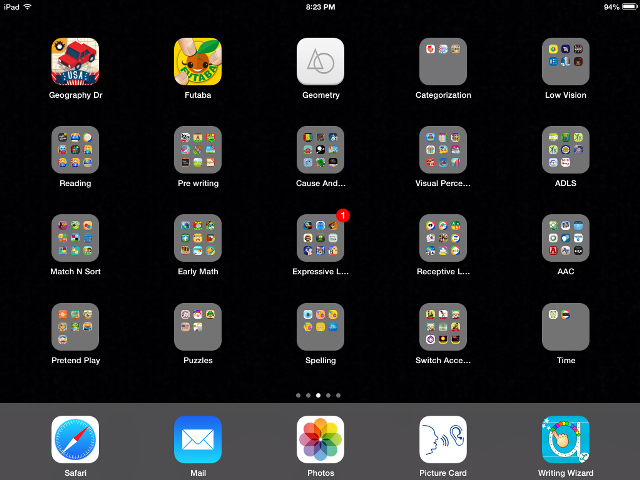Viewport: 640px width, 480px height.
Task: Open the Visual Perce... folder
Action: click(443, 150)
